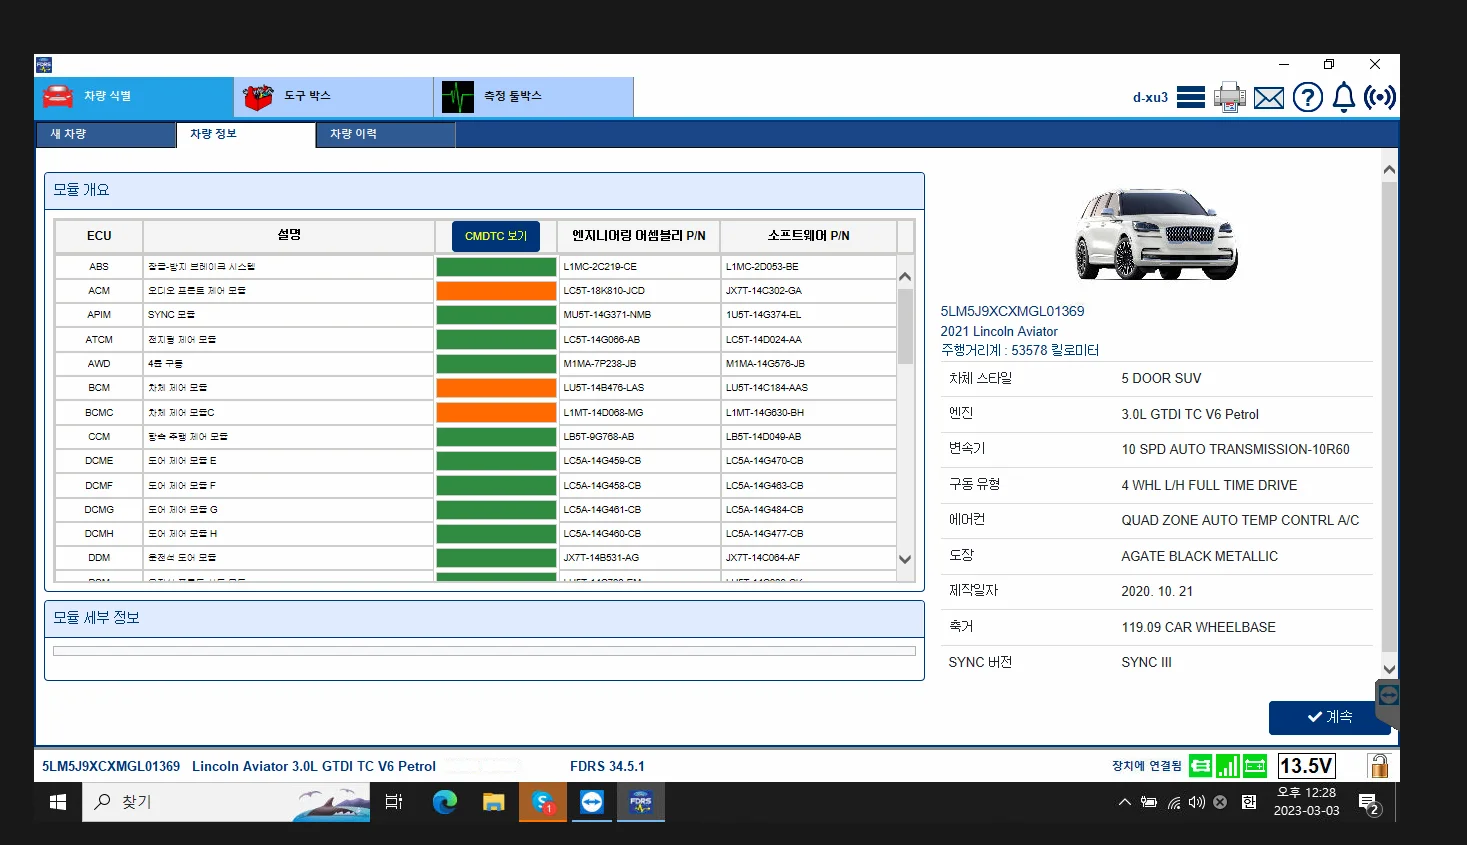Screen dimensions: 1467x845
Task: Click the speaker volume tray icon
Action: (1197, 802)
